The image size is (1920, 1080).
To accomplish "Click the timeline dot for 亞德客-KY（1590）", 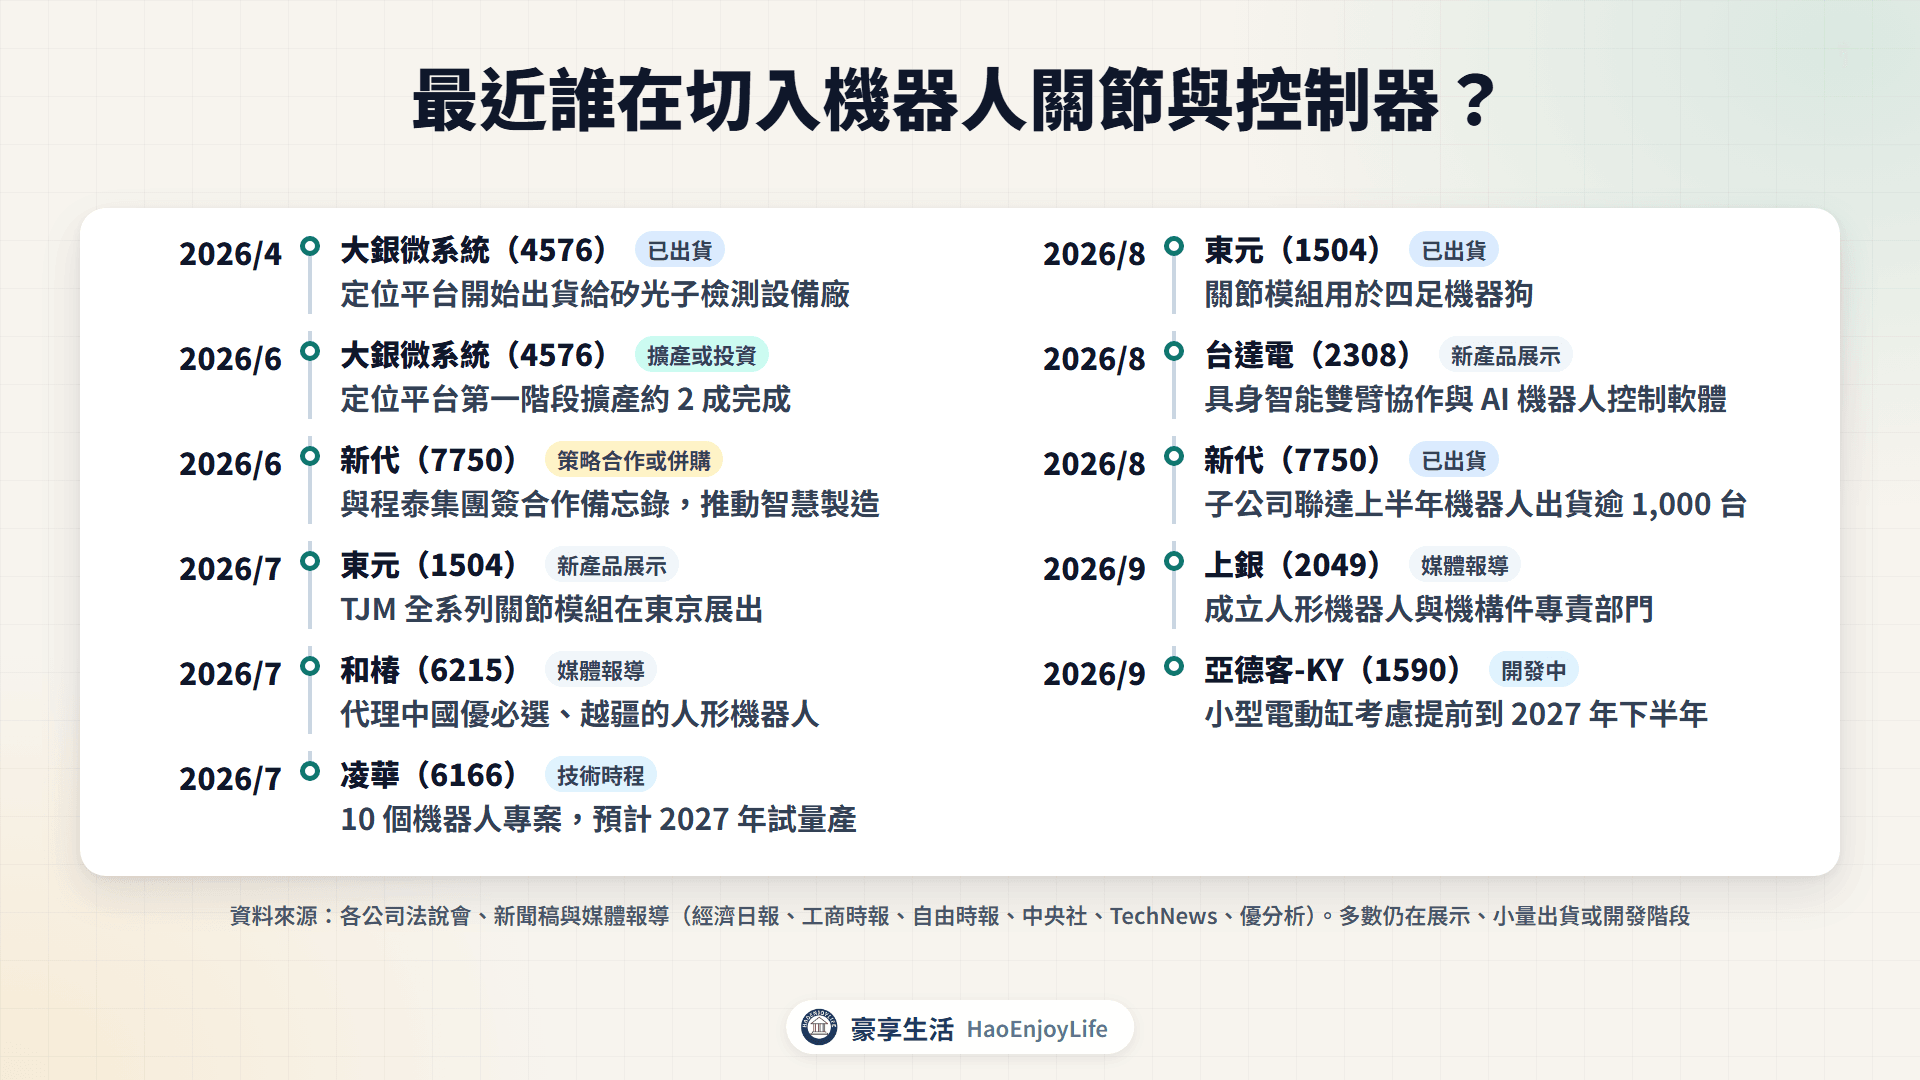I will tap(1174, 666).
